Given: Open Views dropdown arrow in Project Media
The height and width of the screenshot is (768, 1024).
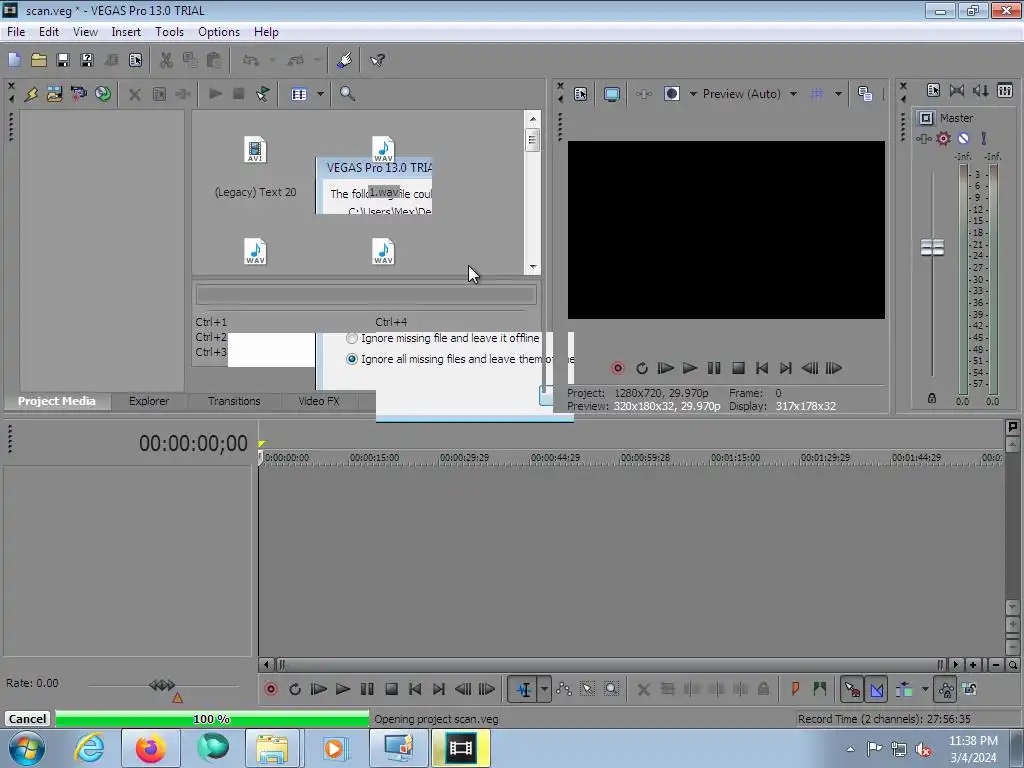Looking at the screenshot, I should click(x=320, y=94).
